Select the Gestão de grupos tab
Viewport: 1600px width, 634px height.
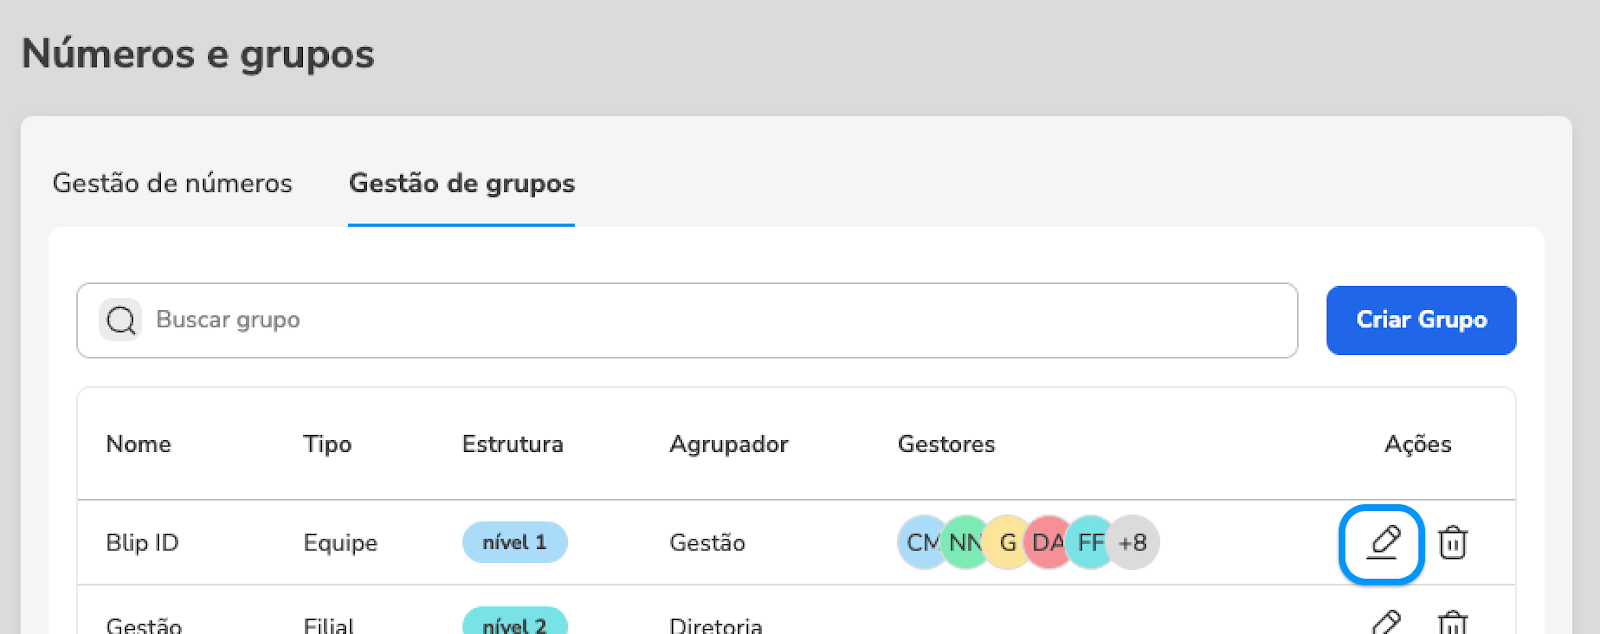(x=461, y=184)
